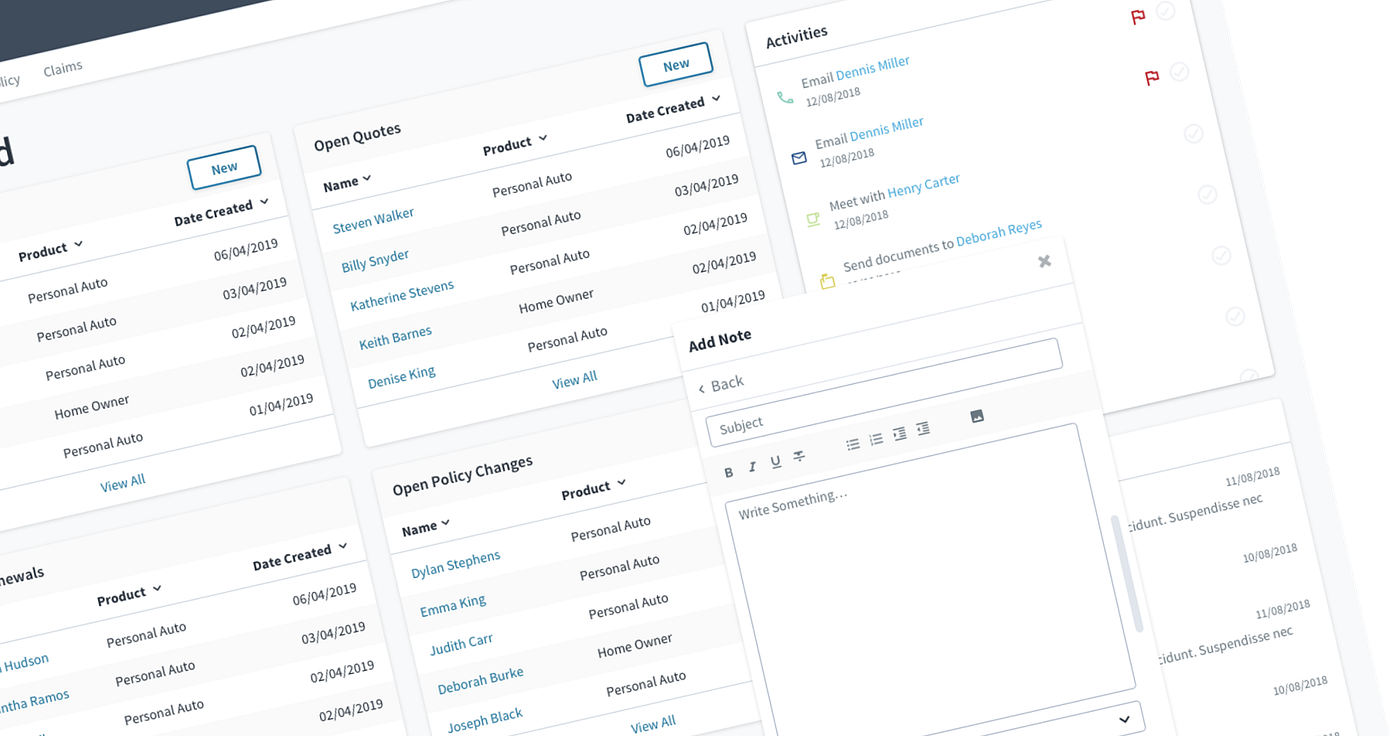The image size is (1400, 736).
Task: Open the Name sort dropdown in Open Quotes
Action: point(346,182)
